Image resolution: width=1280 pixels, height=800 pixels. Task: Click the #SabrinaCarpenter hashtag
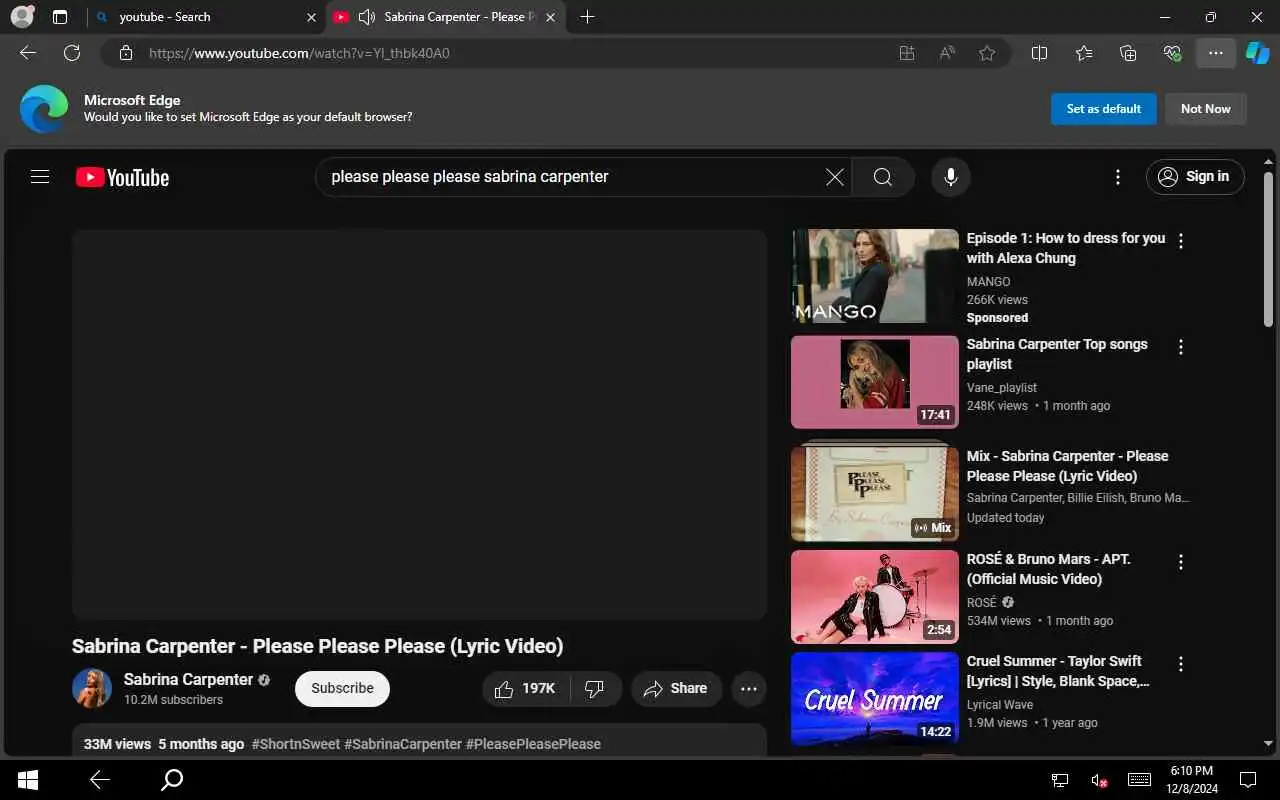[403, 744]
